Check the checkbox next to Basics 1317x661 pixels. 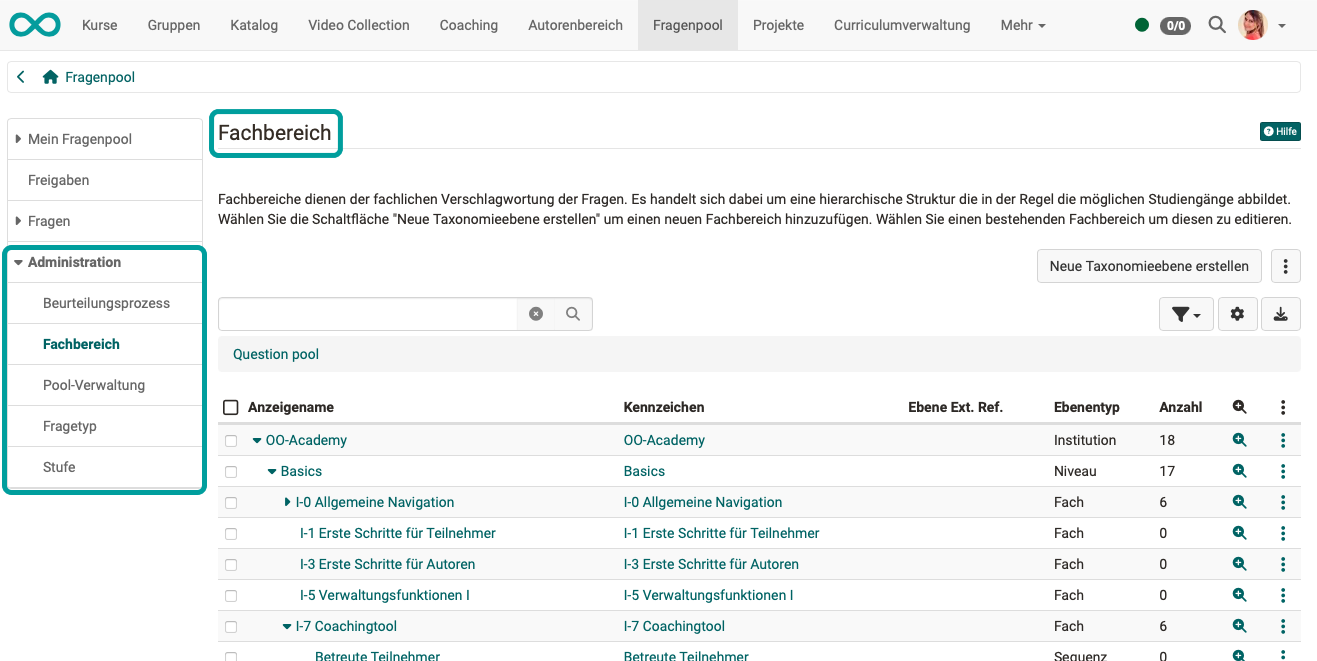click(231, 471)
